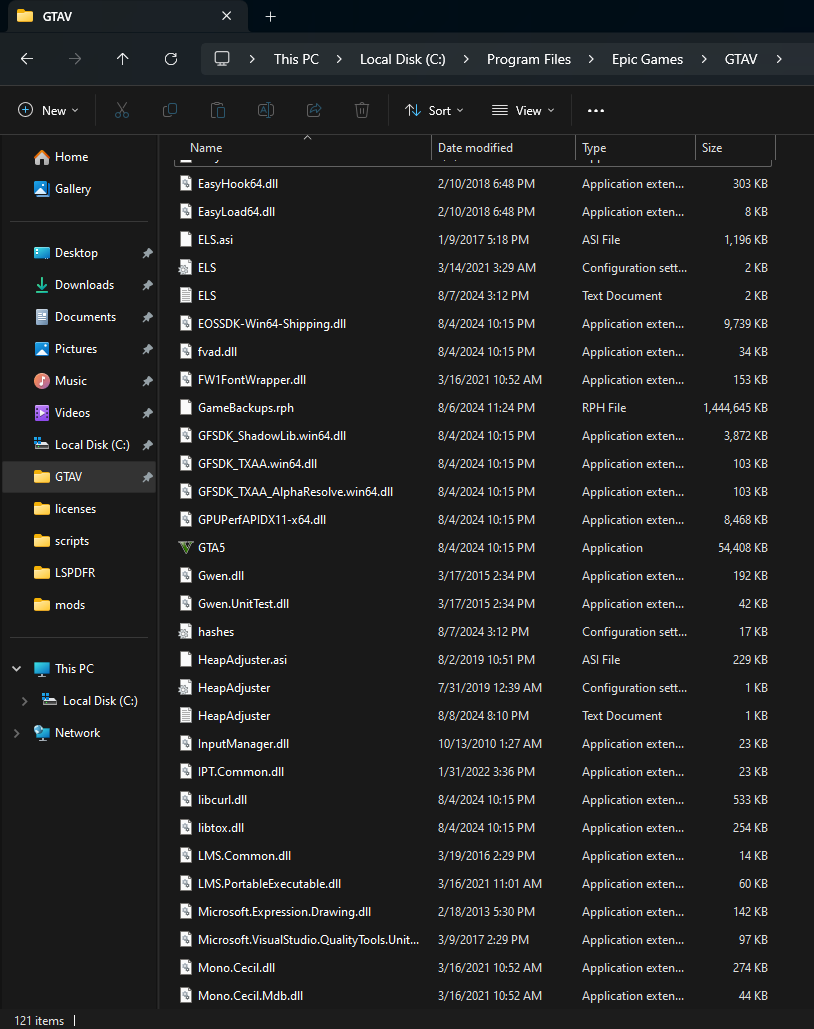
Task: Expand Local Disk (C:) under This PC
Action: pyautogui.click(x=24, y=701)
